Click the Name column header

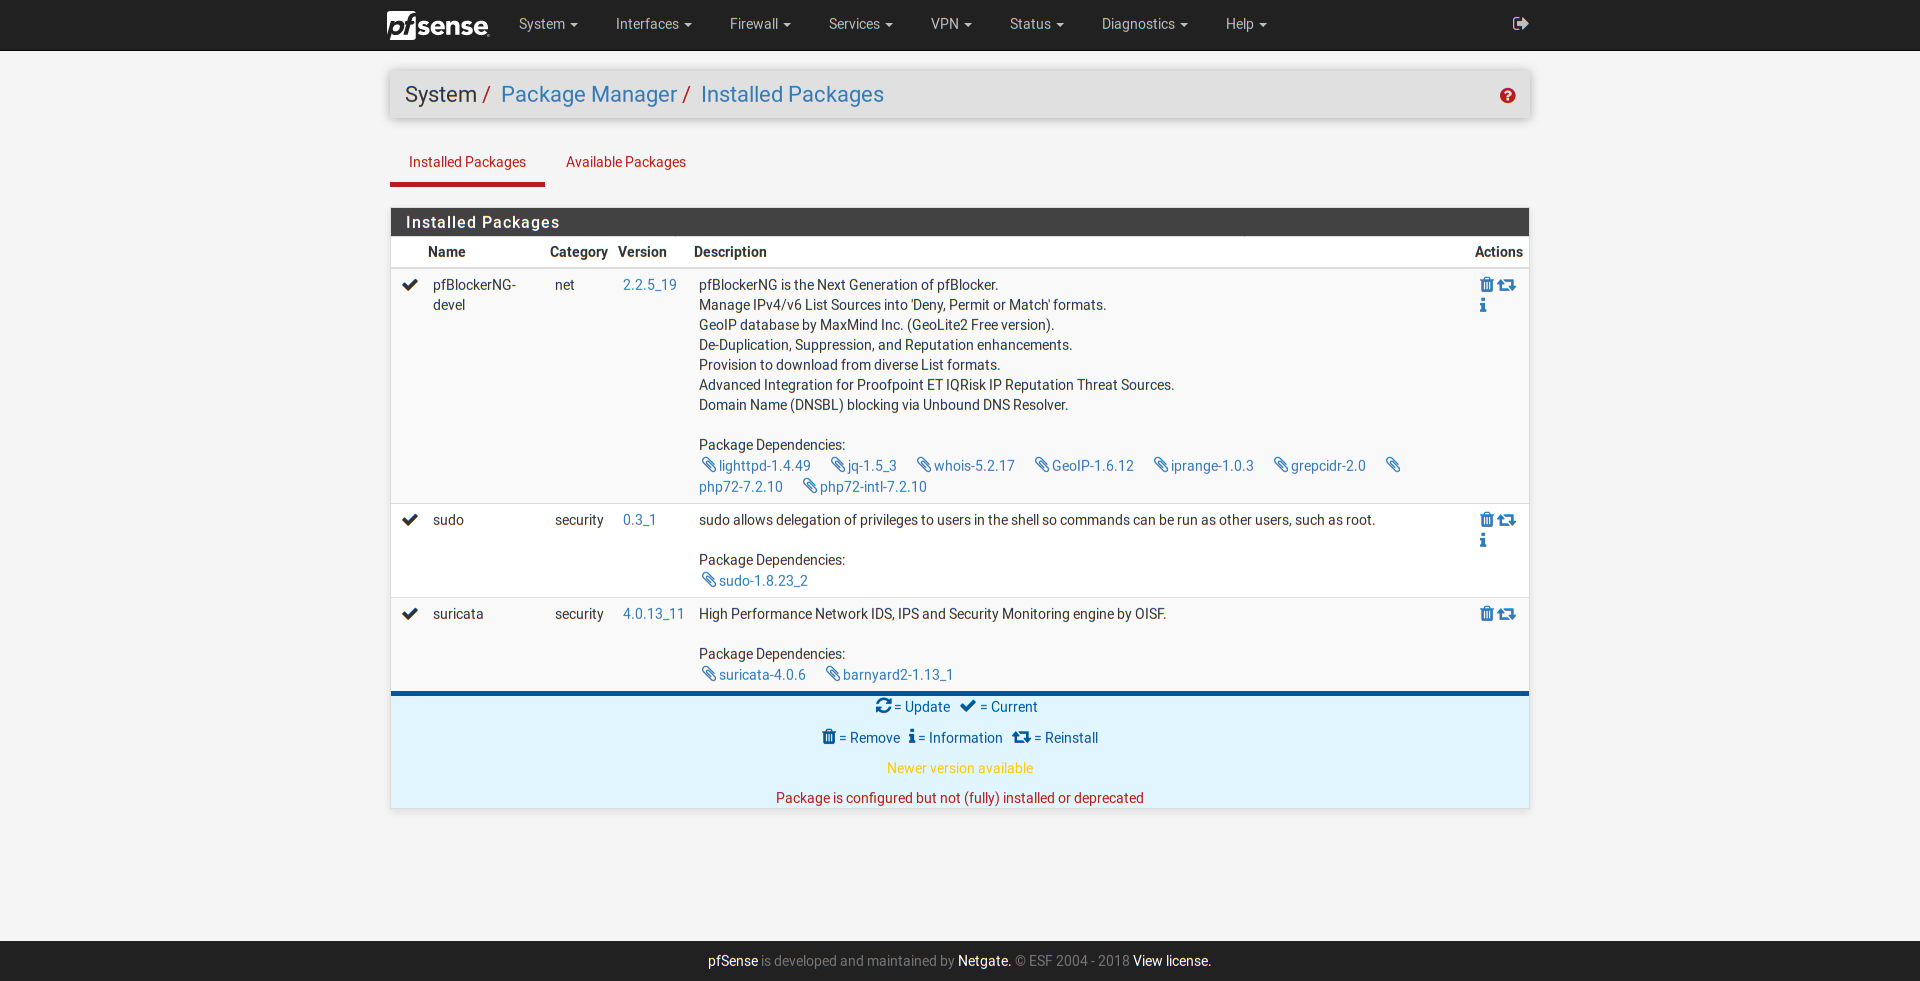[447, 252]
